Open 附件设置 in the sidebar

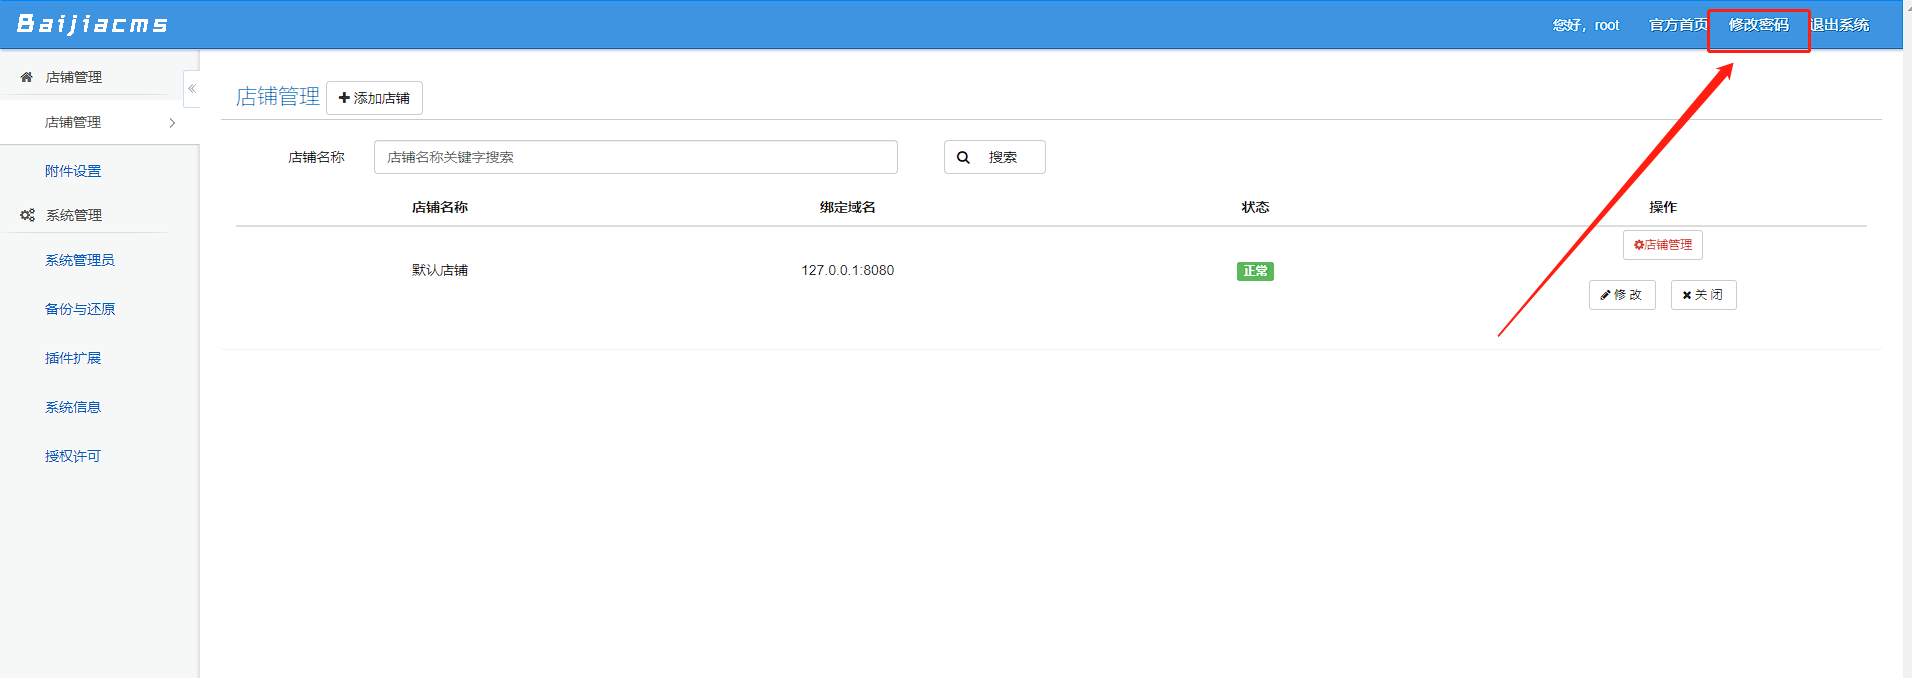73,171
